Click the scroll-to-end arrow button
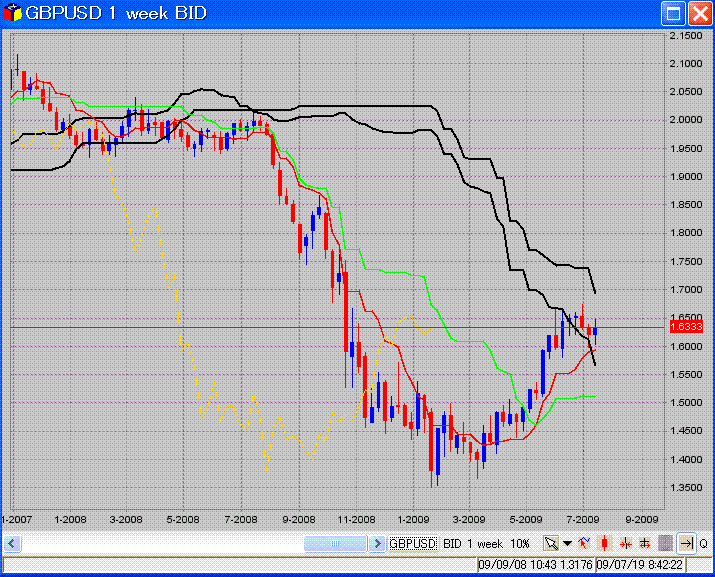715x577 pixels. (686, 544)
